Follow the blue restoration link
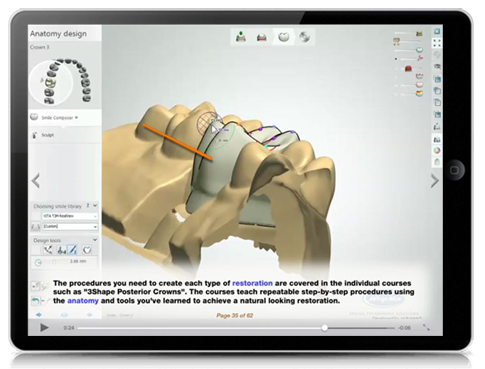Viewport: 485px width, 369px height. pos(252,283)
